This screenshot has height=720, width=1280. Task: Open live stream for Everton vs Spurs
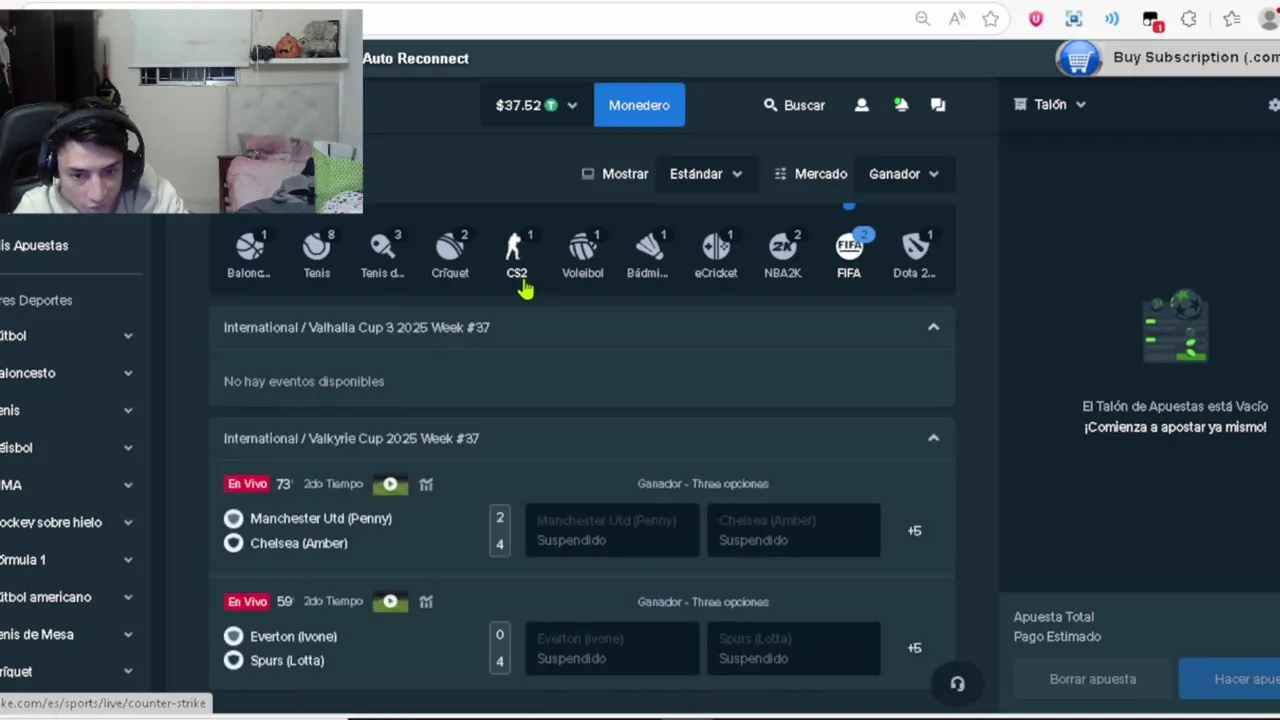(390, 602)
